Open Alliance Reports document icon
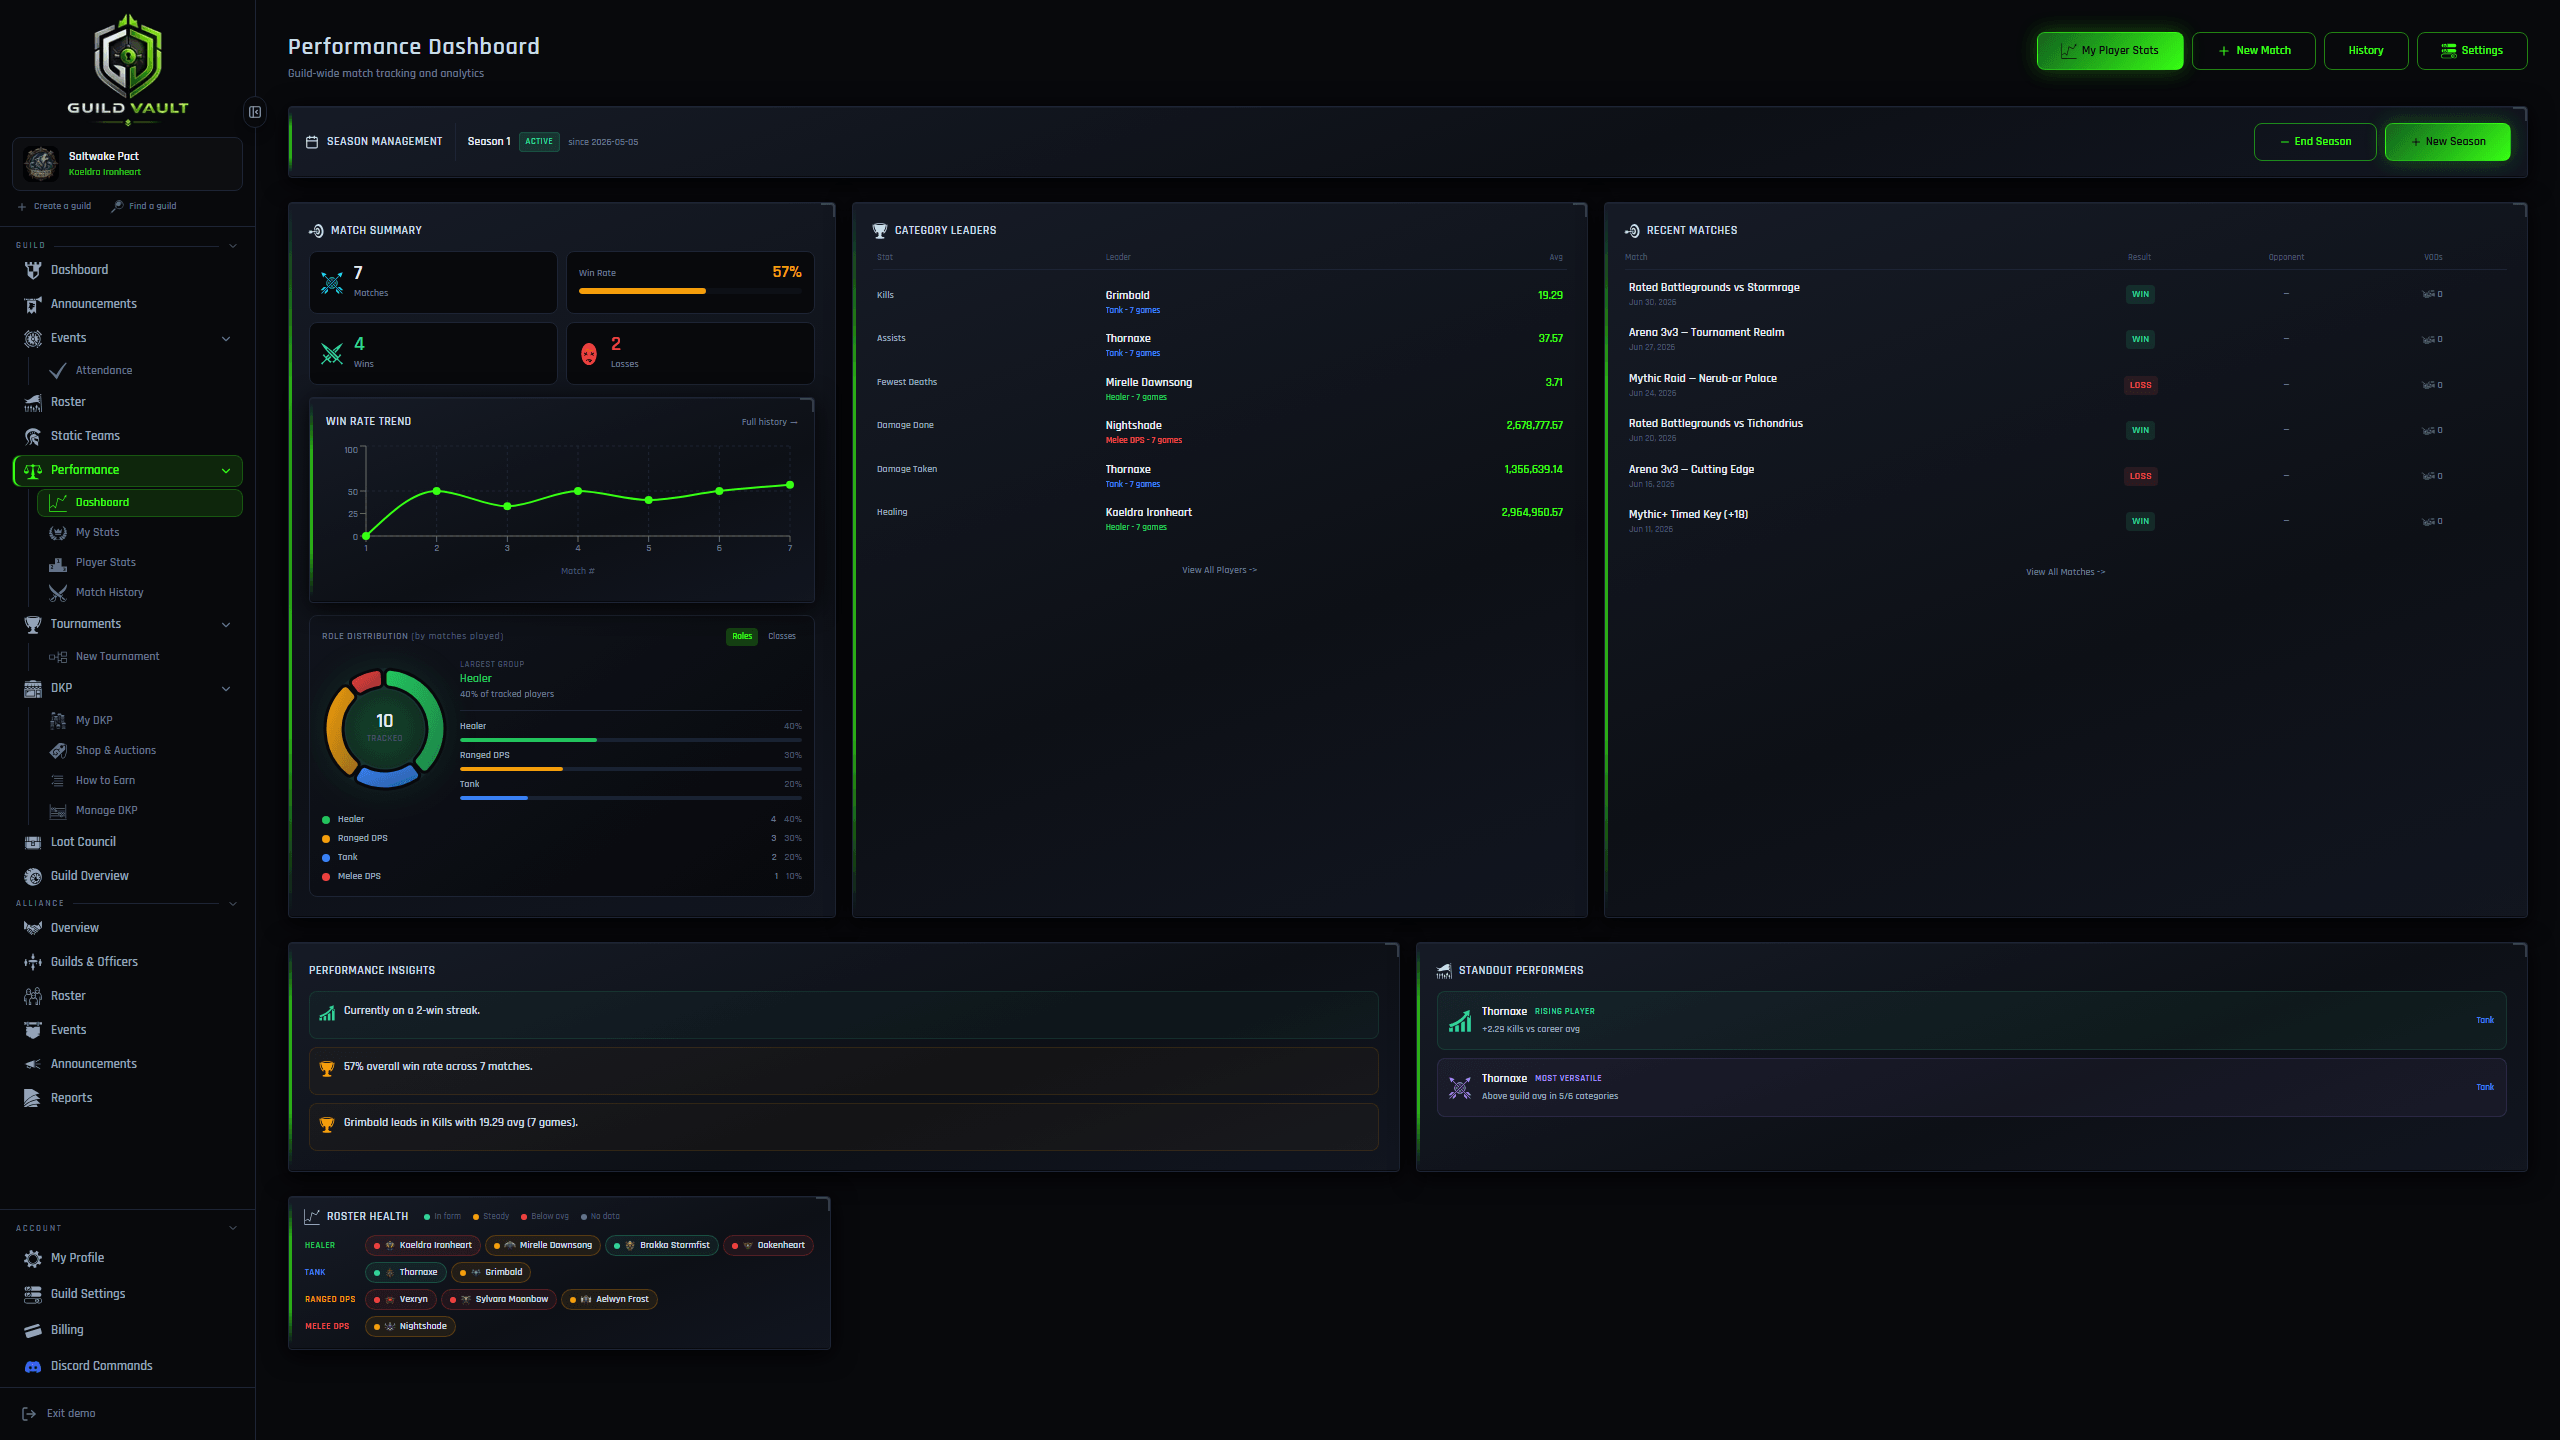Viewport: 2560px width, 1440px height. (33, 1098)
